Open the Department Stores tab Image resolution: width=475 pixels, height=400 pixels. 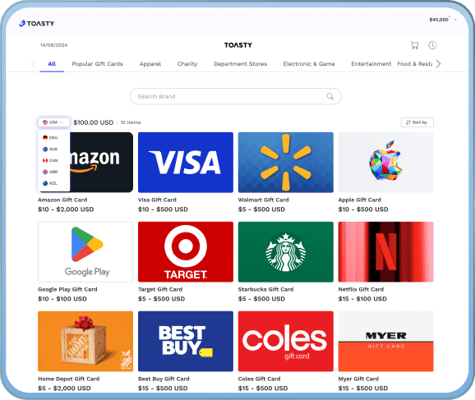[x=240, y=64]
